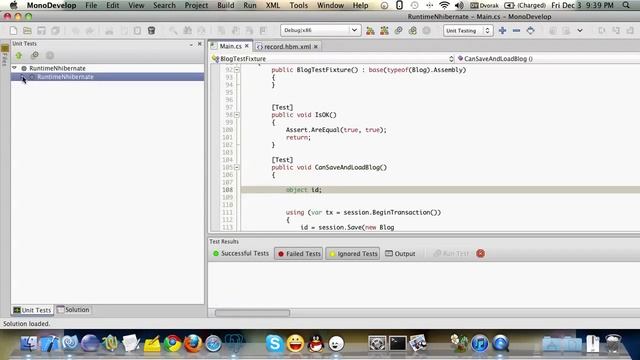Close the record.hbm.xml tab
This screenshot has width=640, height=360.
[x=316, y=47]
